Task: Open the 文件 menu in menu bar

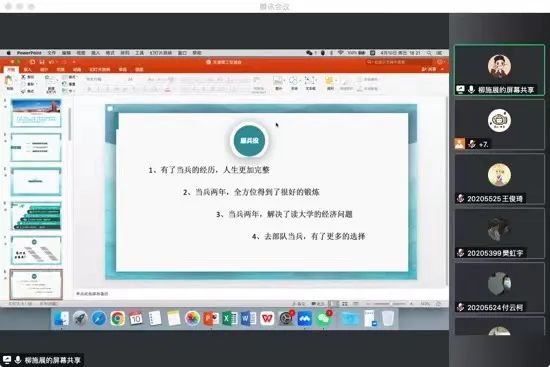Action: tap(52, 53)
